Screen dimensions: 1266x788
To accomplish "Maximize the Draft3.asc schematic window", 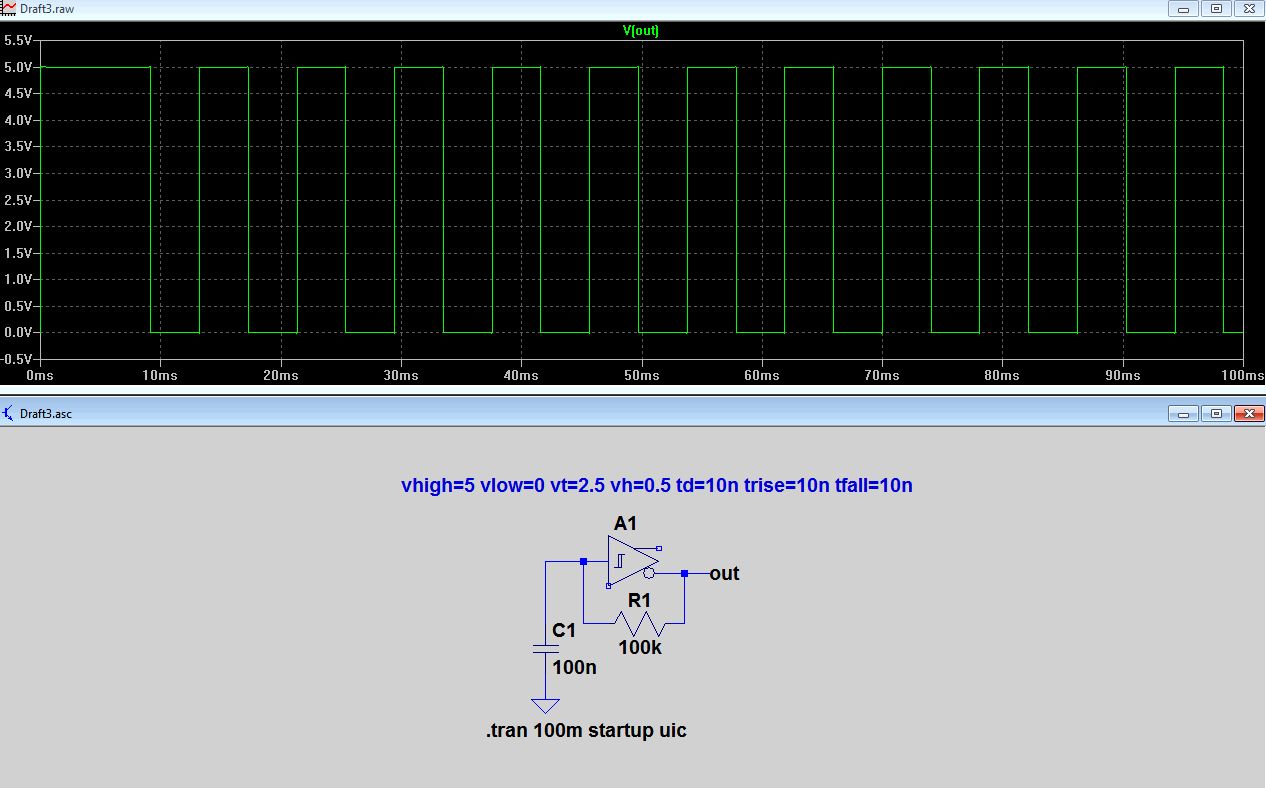I will click(x=1216, y=413).
